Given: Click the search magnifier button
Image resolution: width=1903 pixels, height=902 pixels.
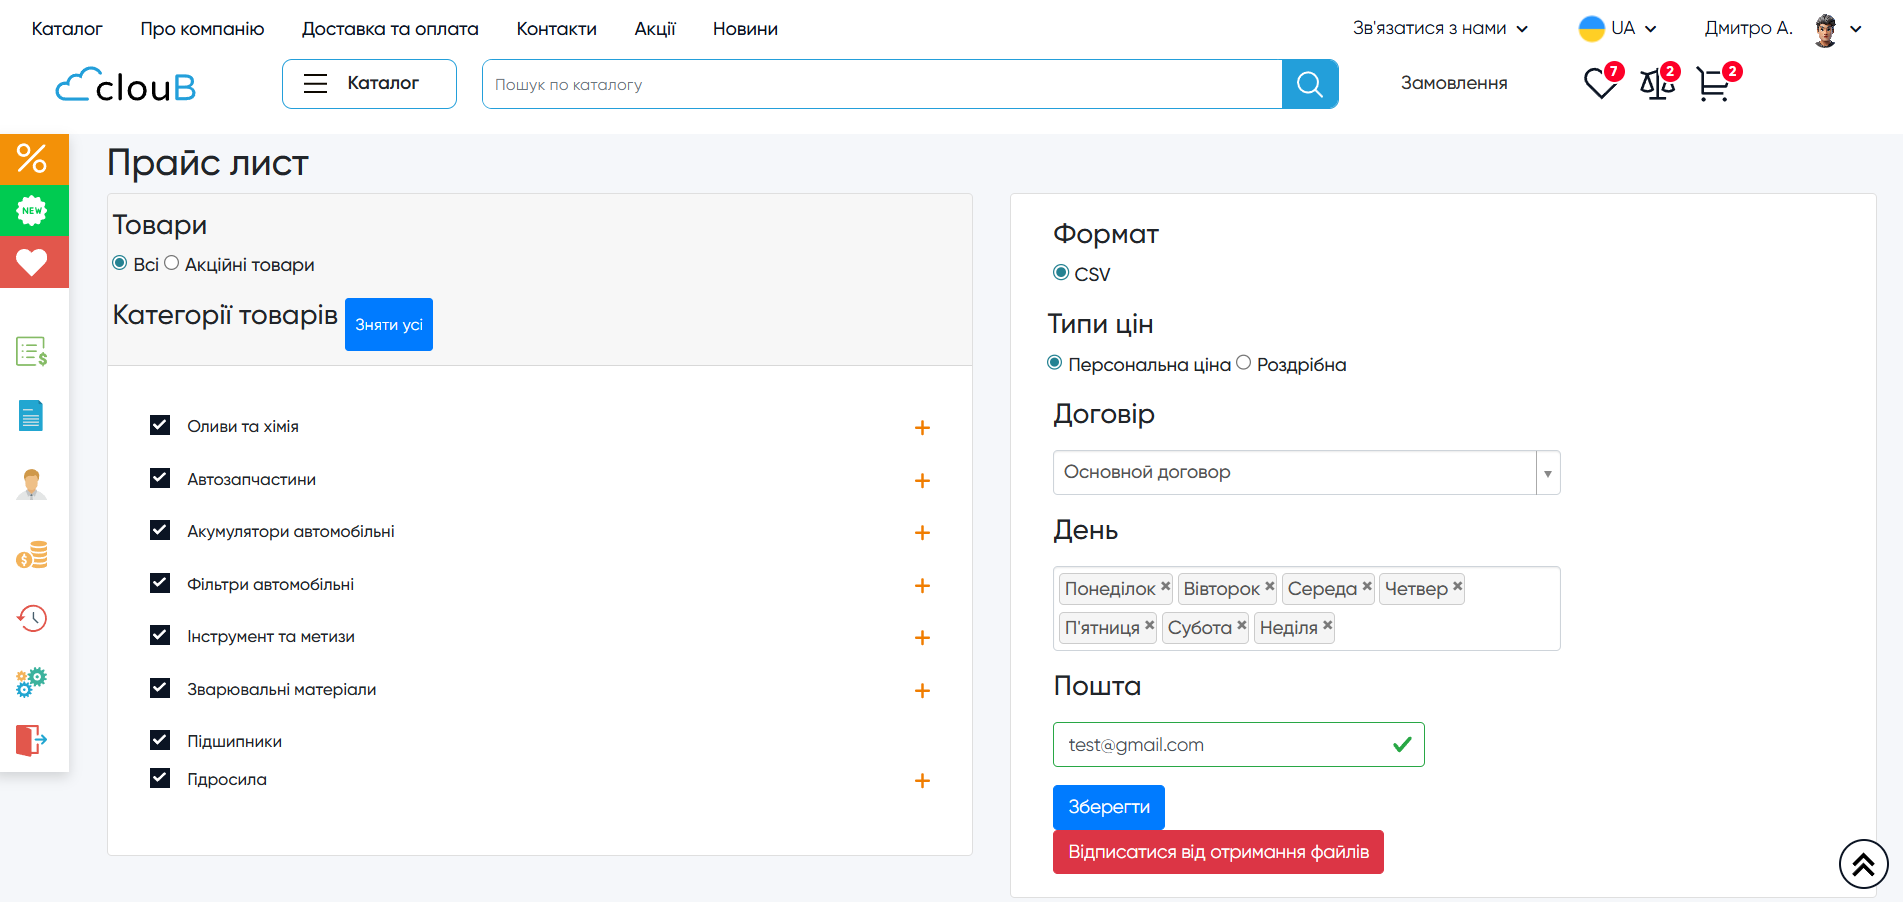Looking at the screenshot, I should [1309, 84].
